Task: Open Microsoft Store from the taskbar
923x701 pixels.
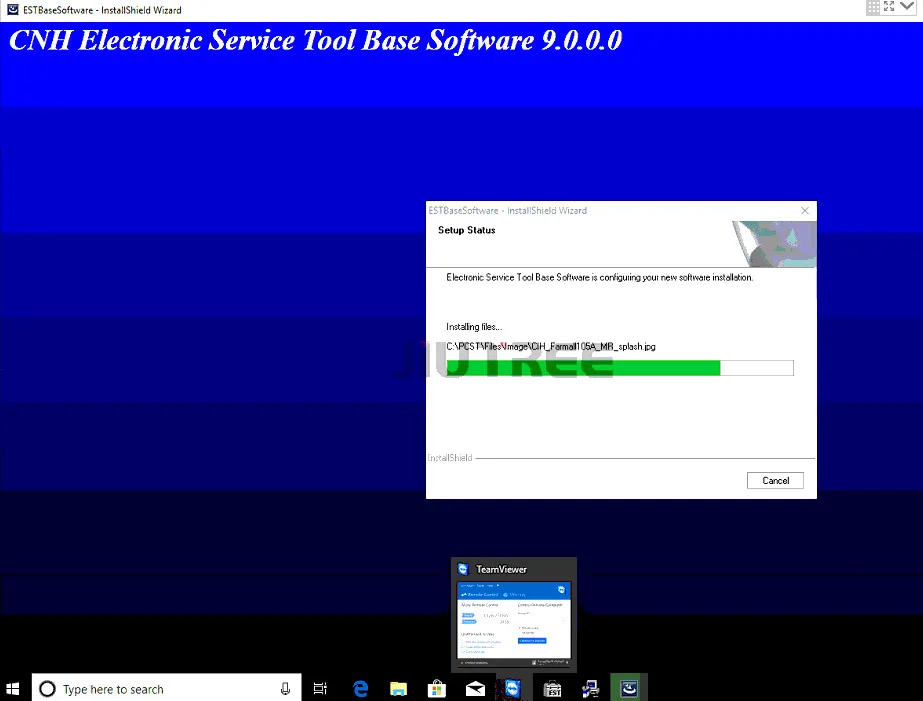Action: click(437, 688)
